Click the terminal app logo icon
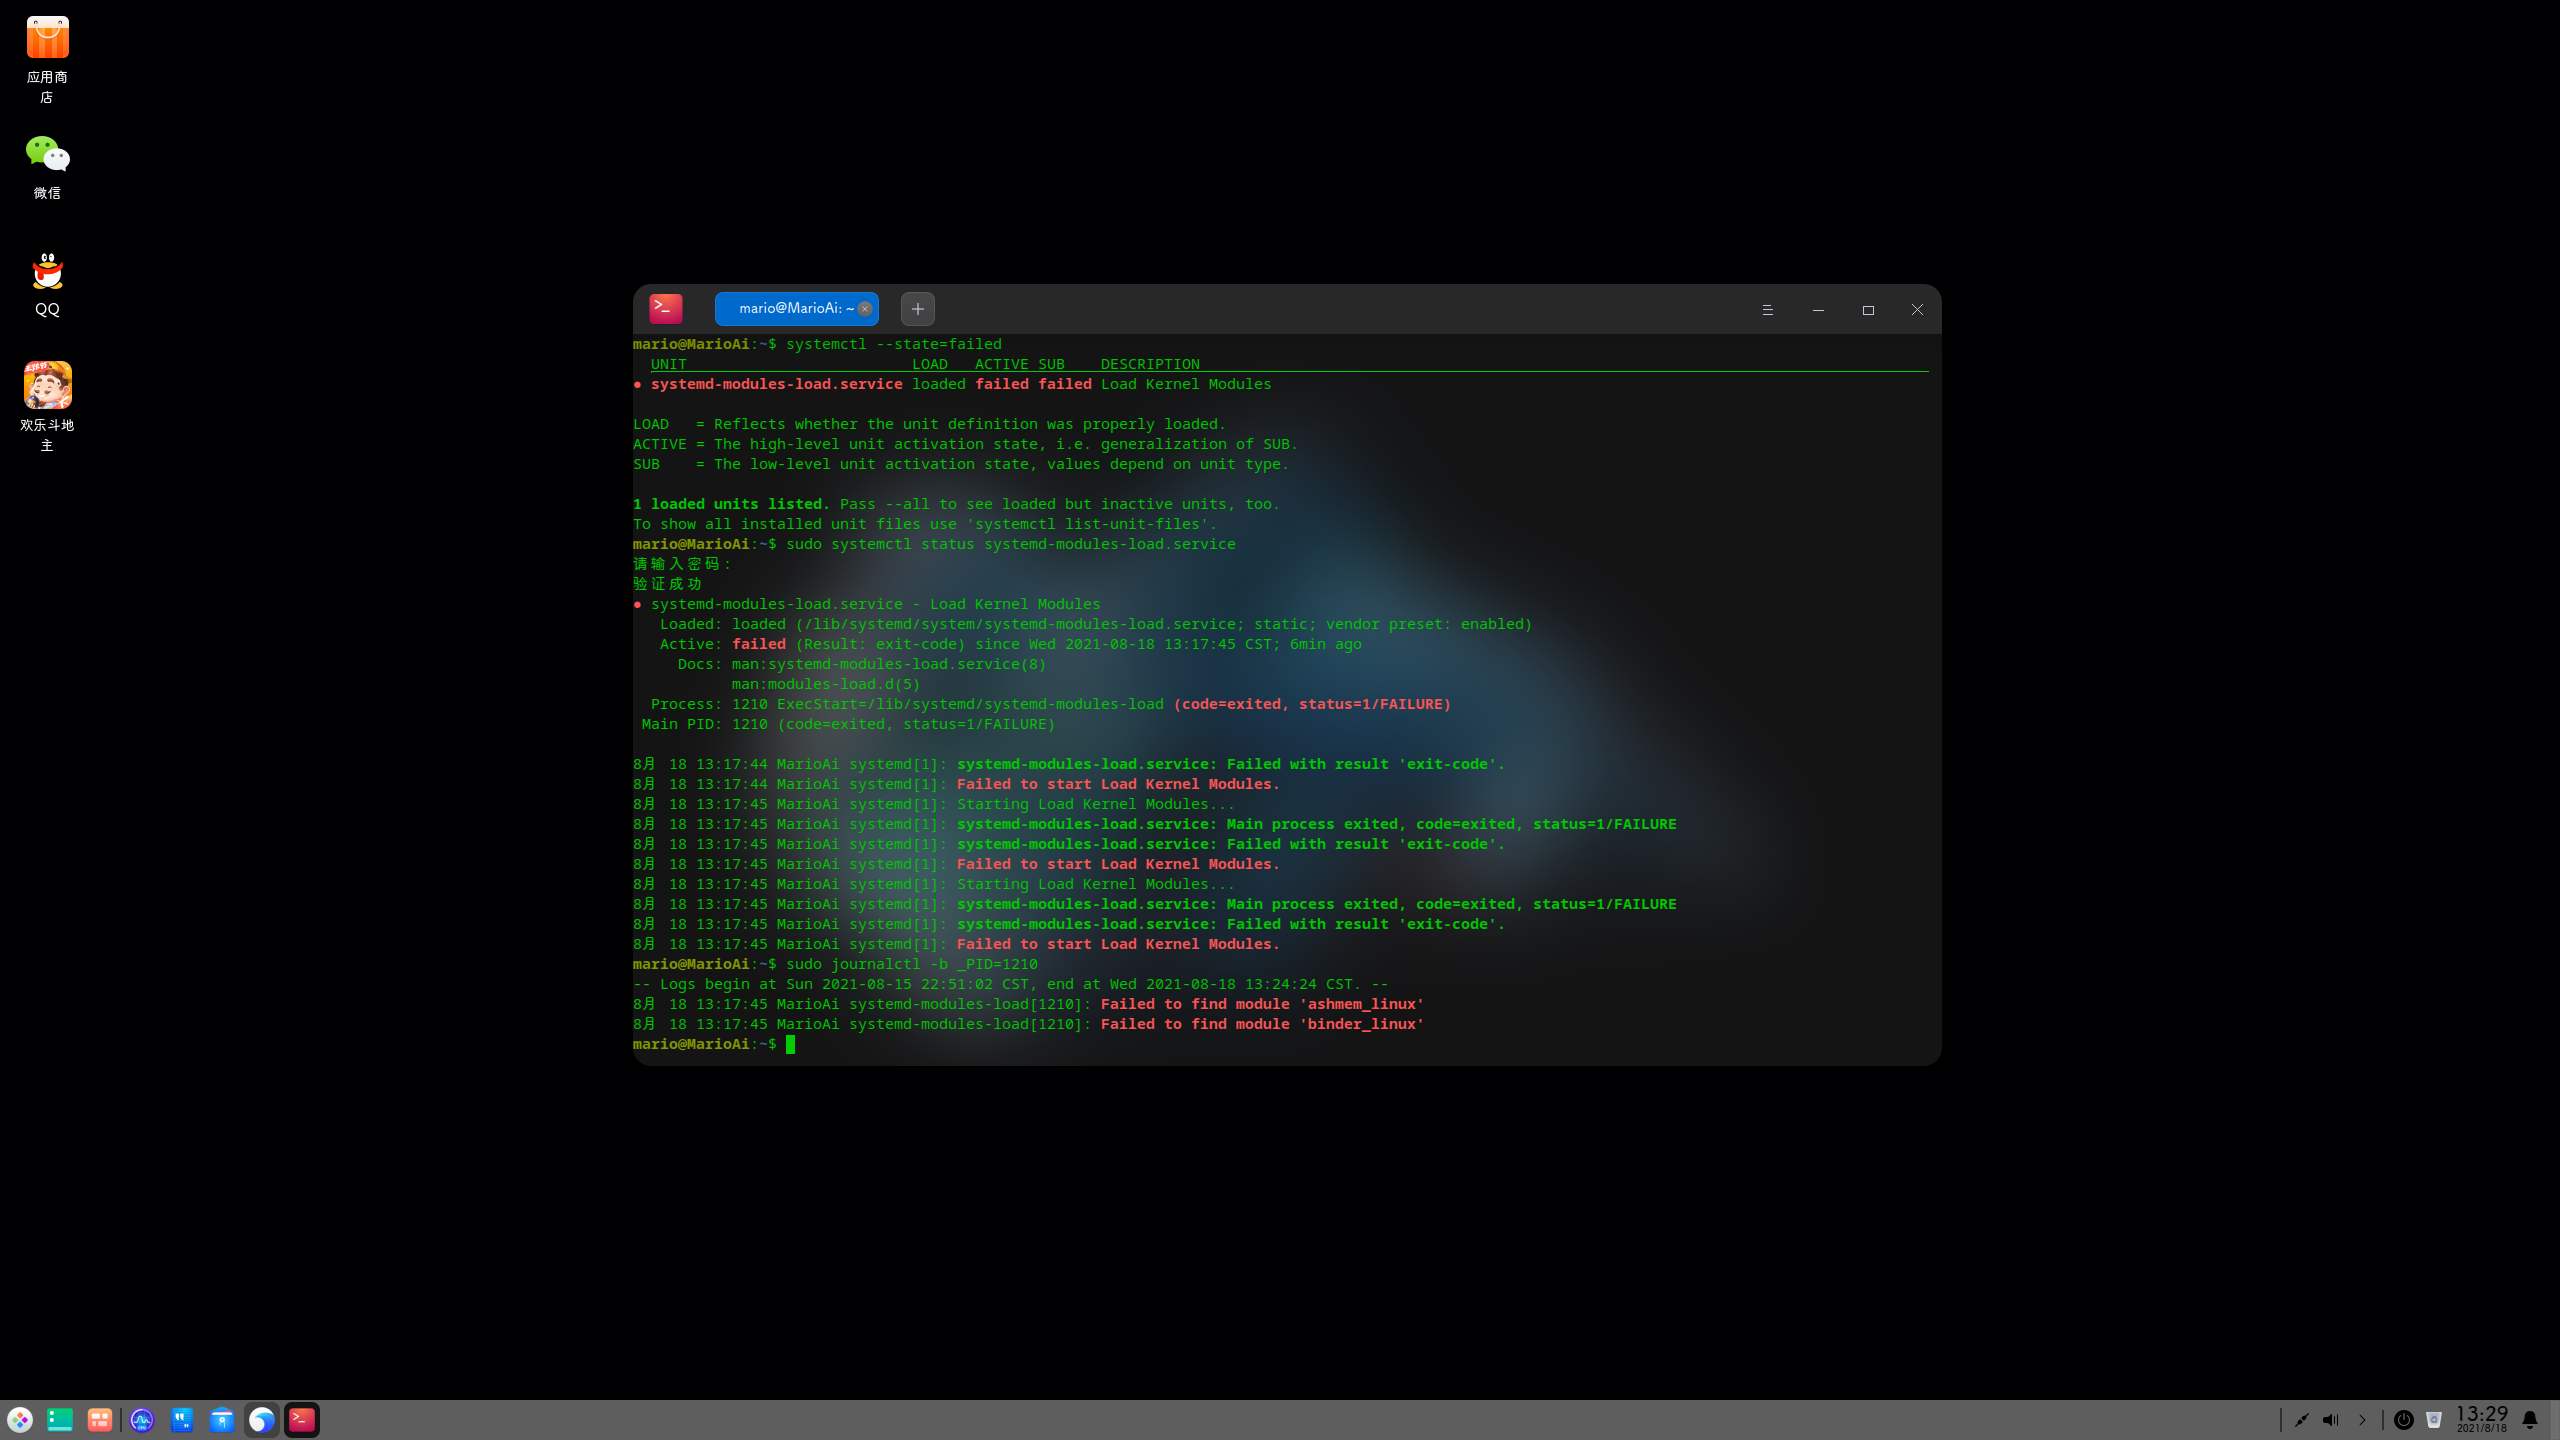This screenshot has height=1440, width=2560. click(666, 309)
